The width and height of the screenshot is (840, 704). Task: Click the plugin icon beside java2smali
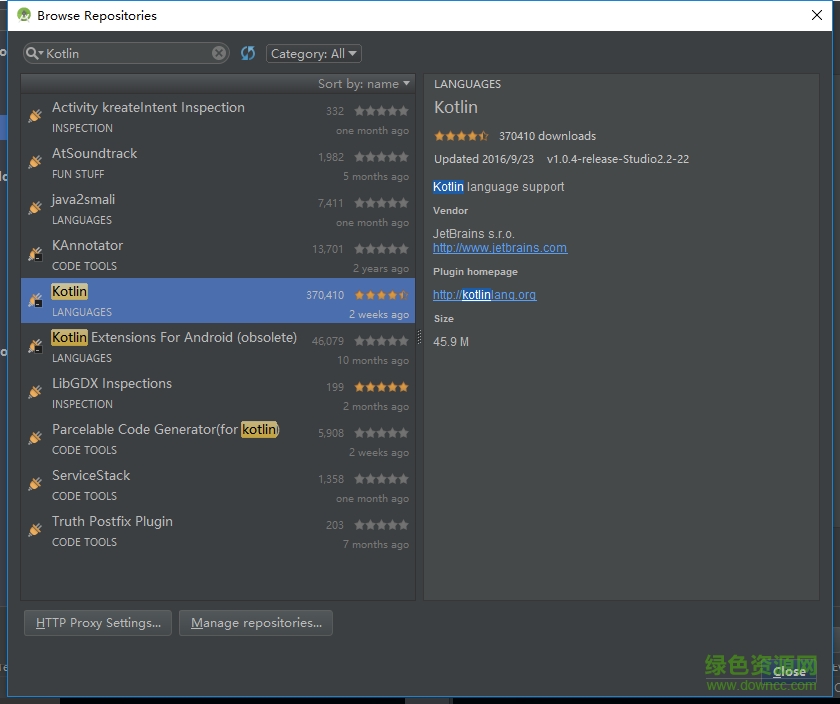[x=35, y=209]
